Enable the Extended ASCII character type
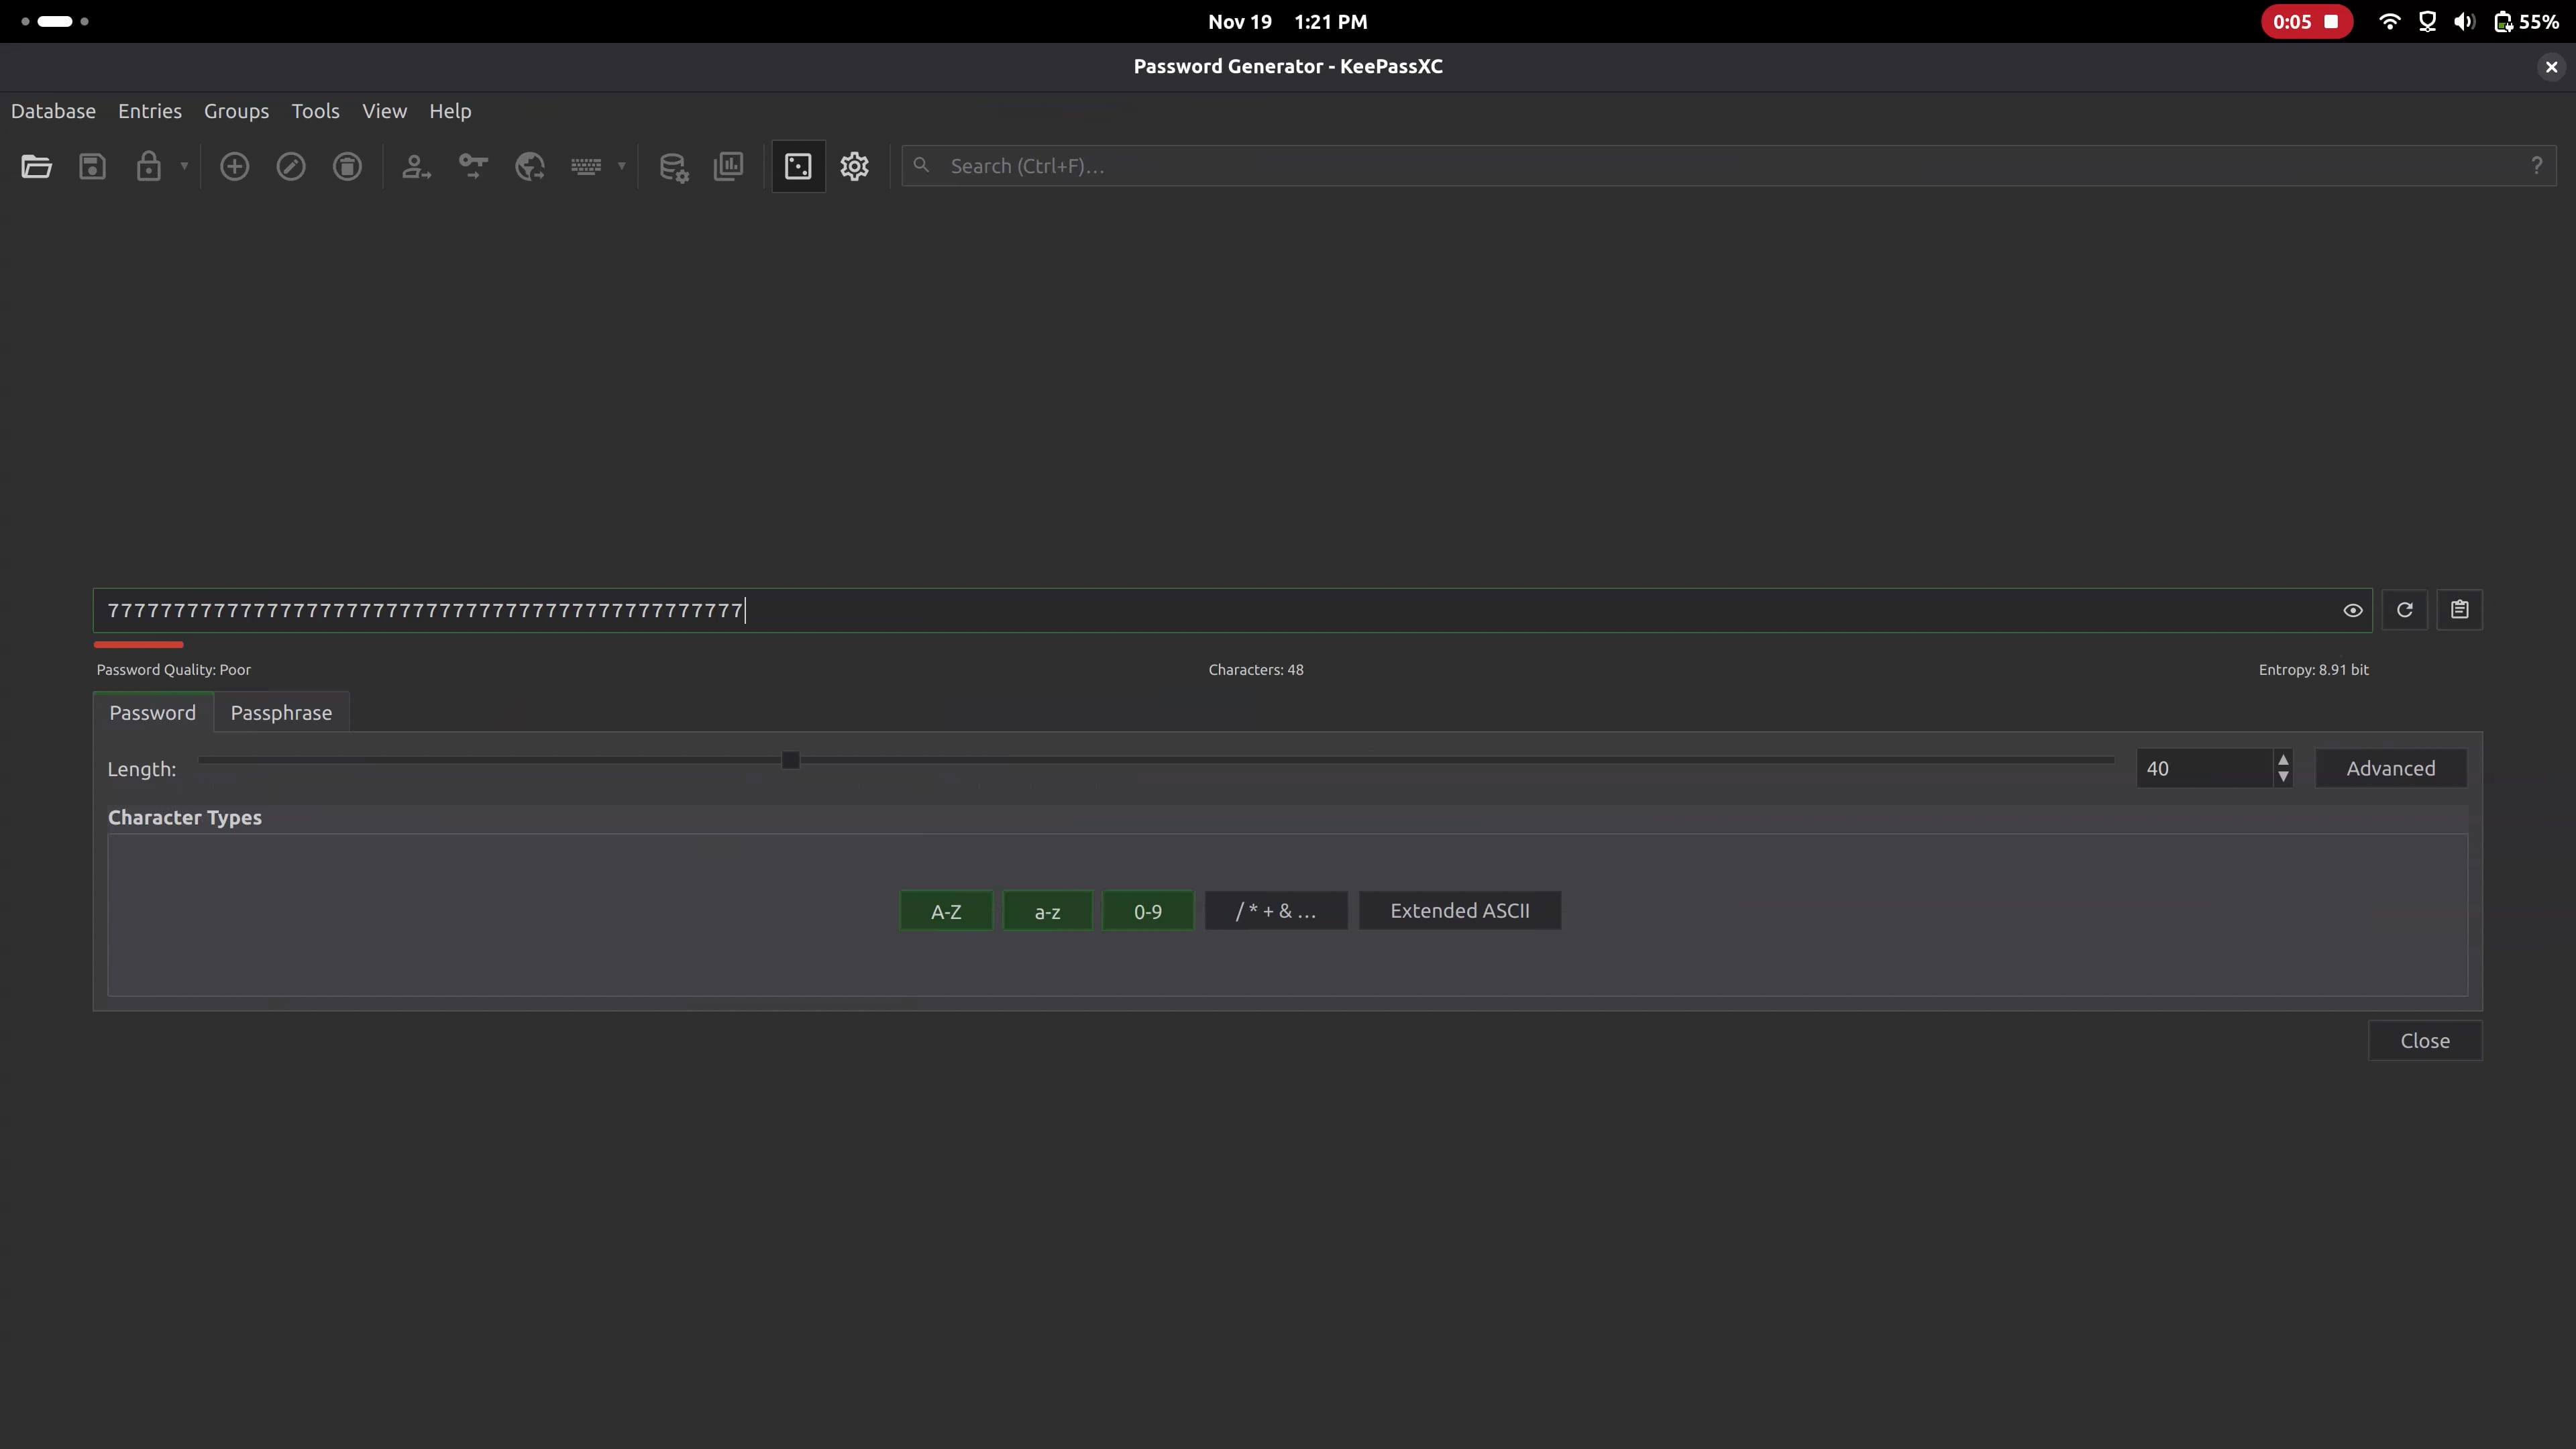The image size is (2576, 1449). tap(1459, 911)
